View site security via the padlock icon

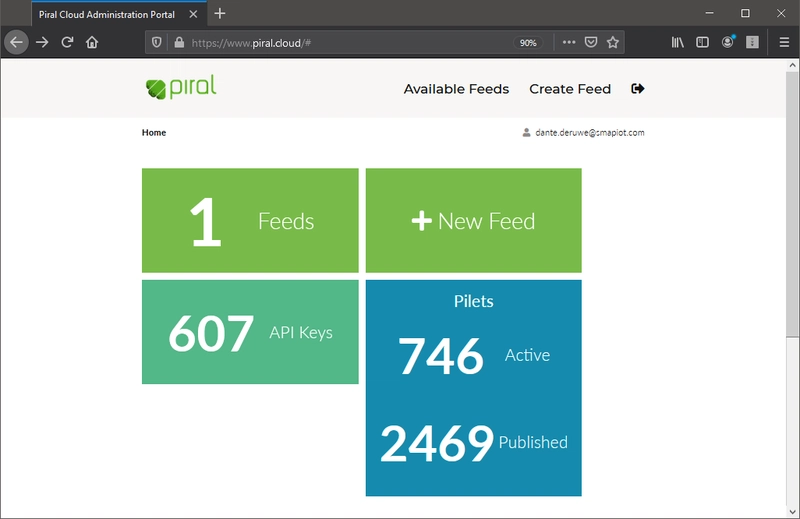point(179,42)
